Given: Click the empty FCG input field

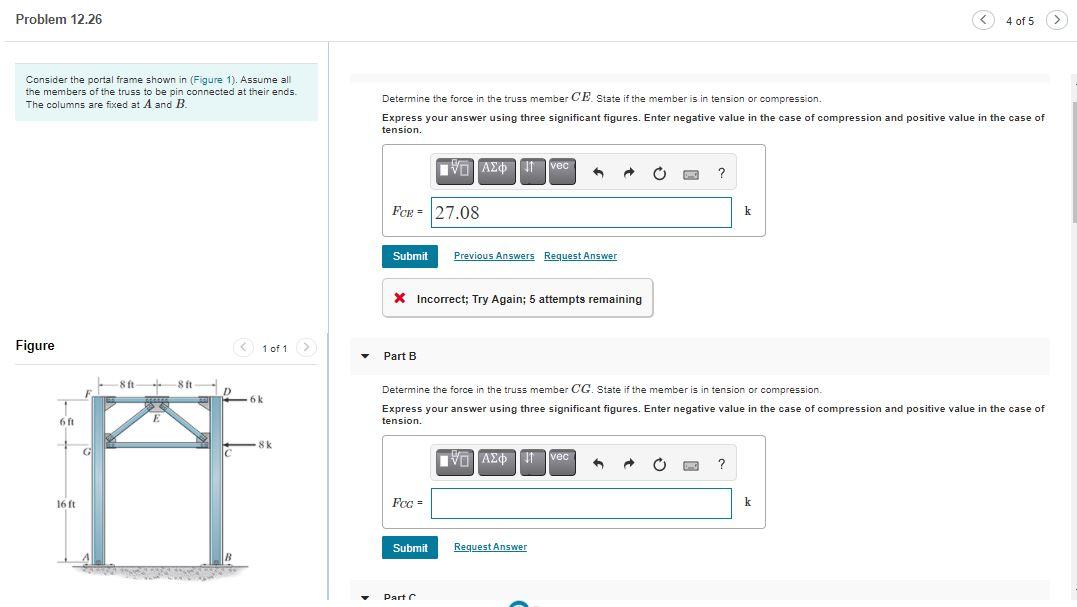Looking at the screenshot, I should coord(581,503).
